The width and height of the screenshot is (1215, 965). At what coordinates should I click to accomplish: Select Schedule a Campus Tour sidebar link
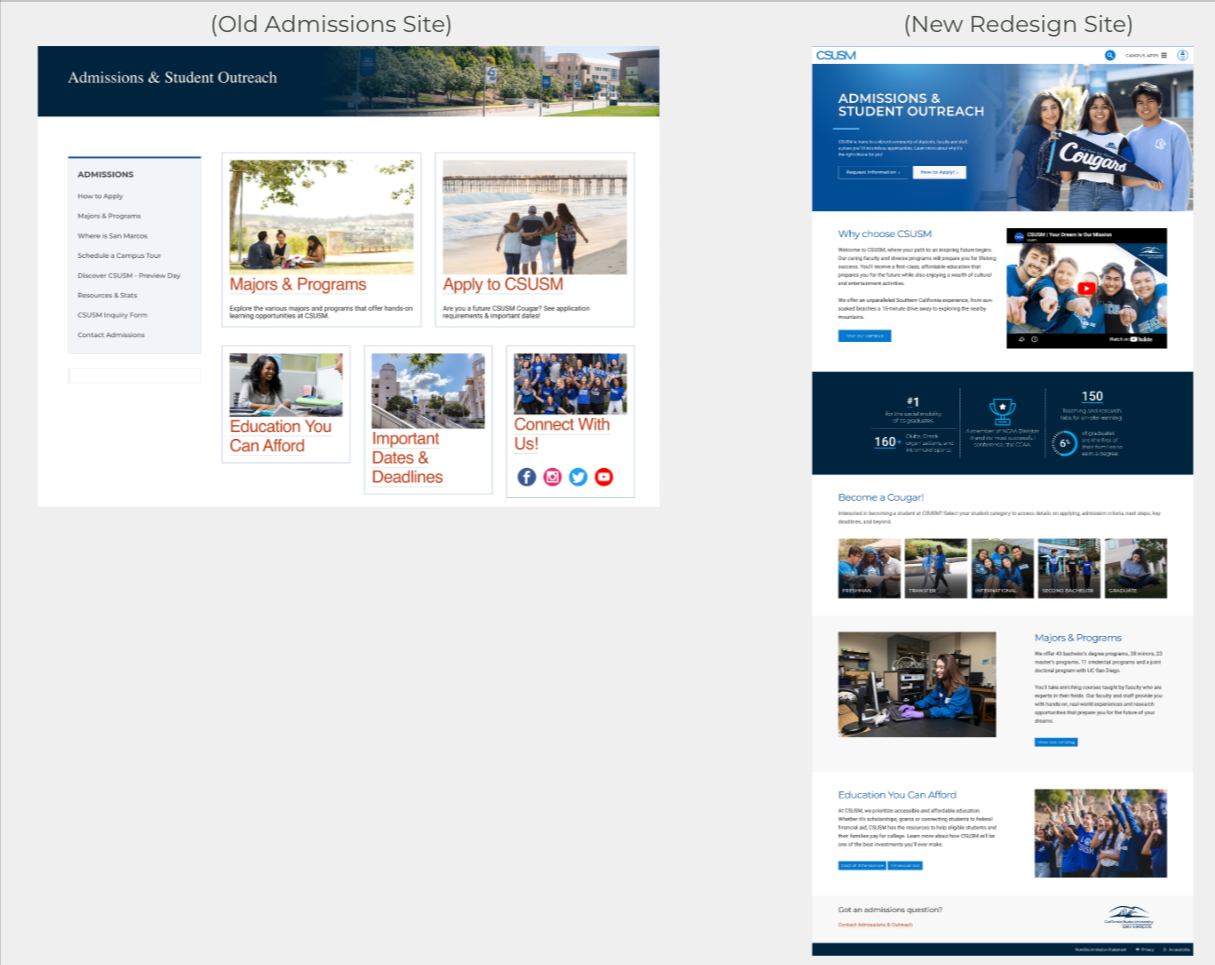(x=120, y=255)
